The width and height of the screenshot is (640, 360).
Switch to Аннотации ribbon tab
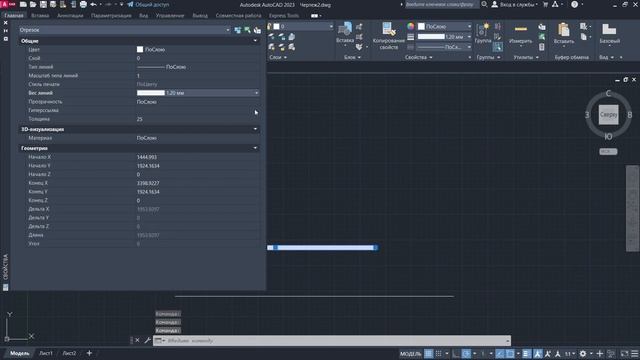pyautogui.click(x=70, y=16)
